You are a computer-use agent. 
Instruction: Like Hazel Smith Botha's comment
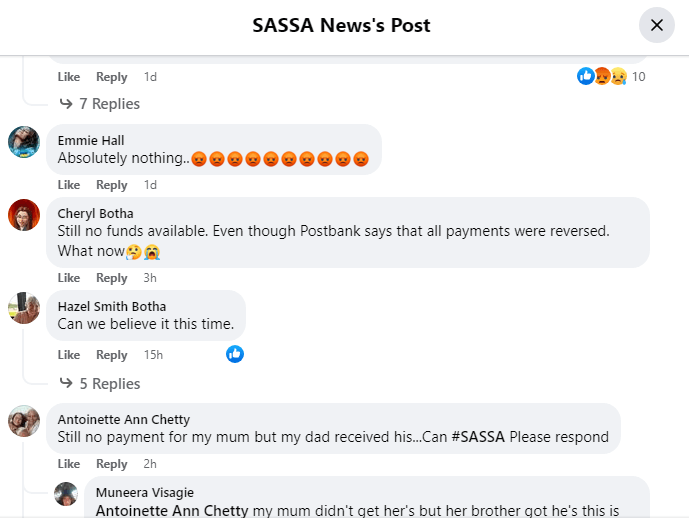click(x=69, y=355)
